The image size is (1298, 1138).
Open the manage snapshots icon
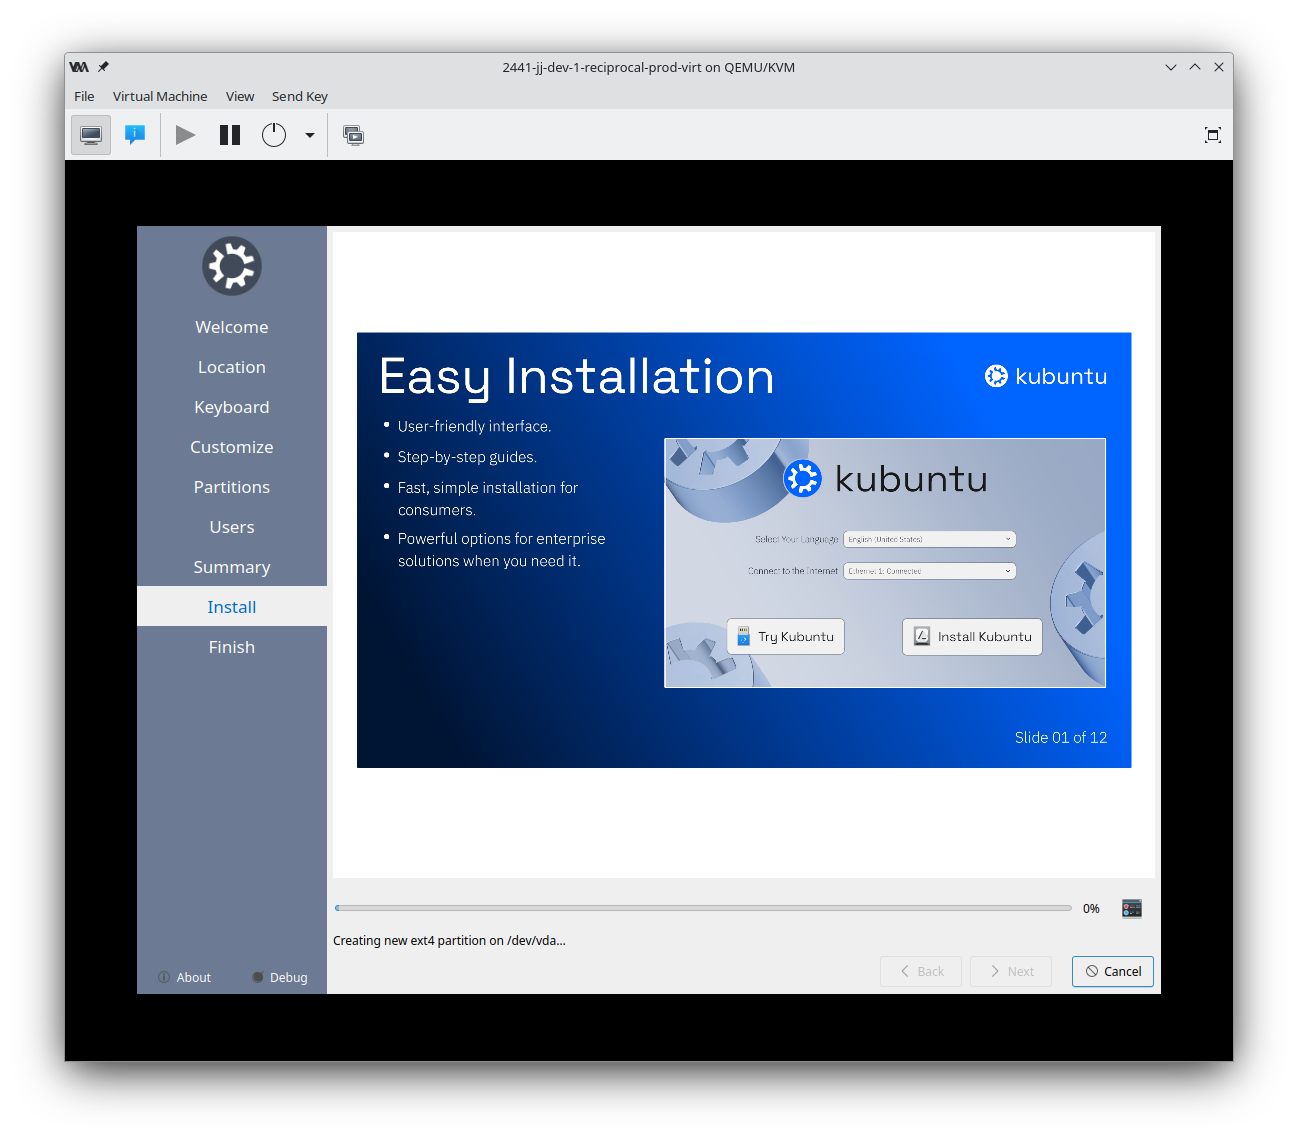coord(353,135)
